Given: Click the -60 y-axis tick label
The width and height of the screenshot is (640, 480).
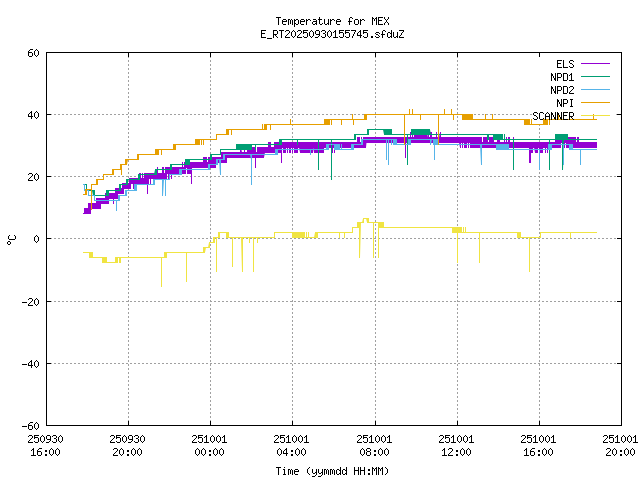Looking at the screenshot, I should [x=30, y=425].
